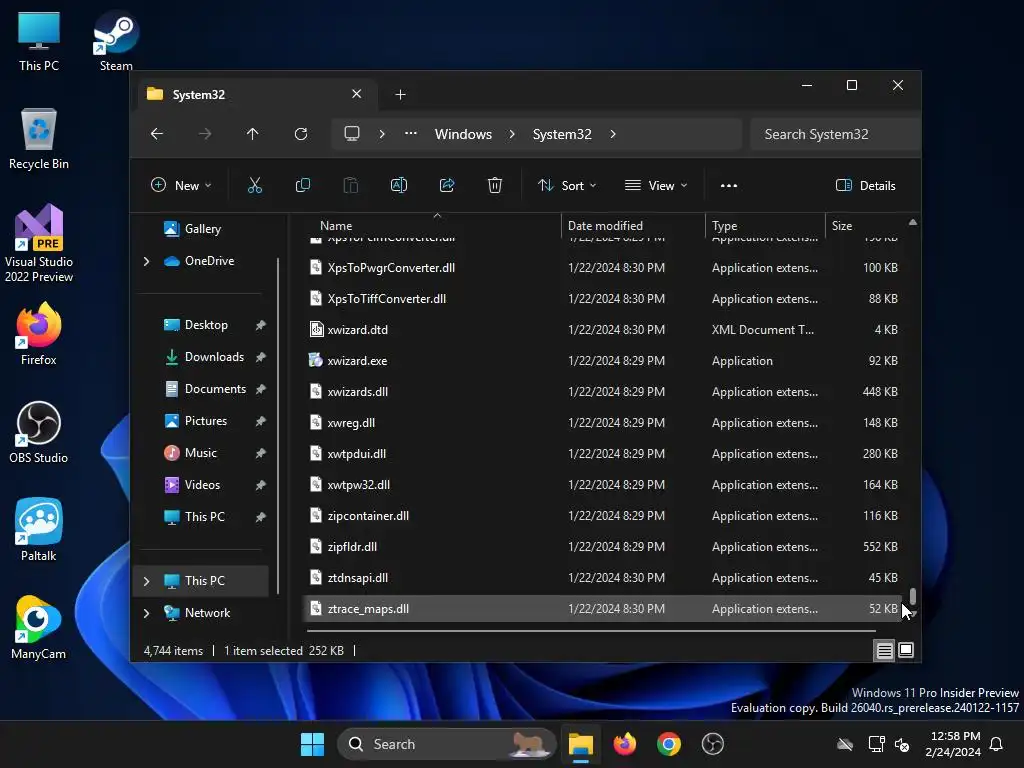Click chevron after System32 in breadcrumb
The image size is (1024, 768).
(x=613, y=134)
